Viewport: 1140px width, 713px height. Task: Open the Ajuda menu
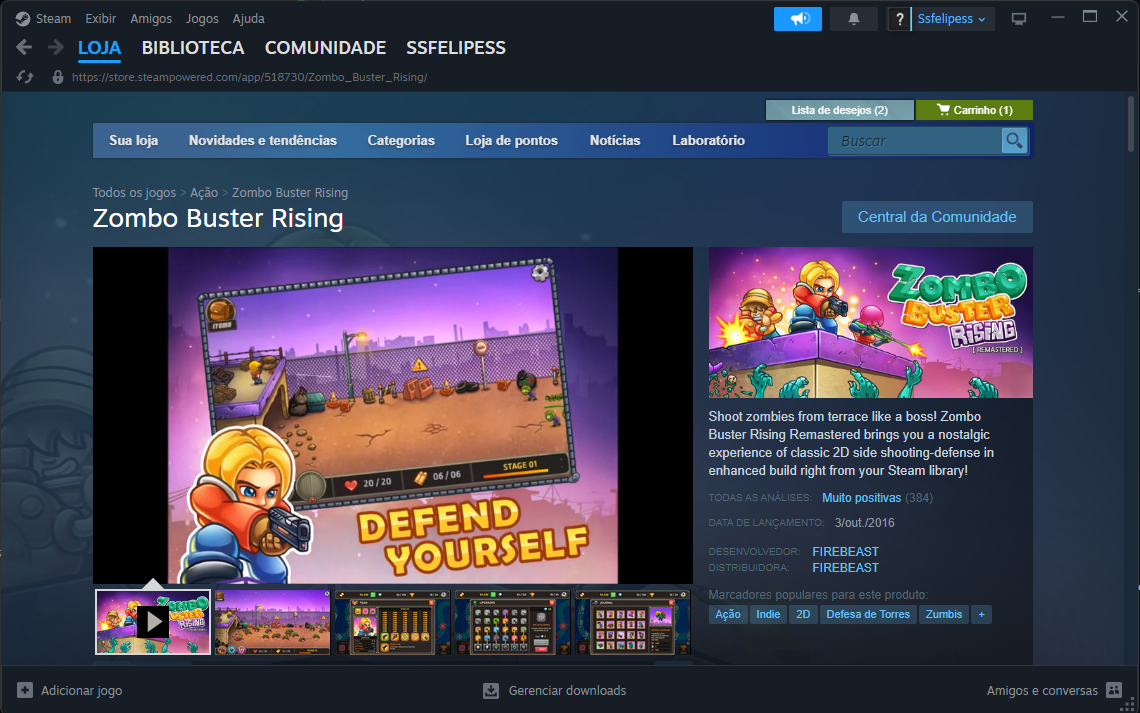(249, 19)
